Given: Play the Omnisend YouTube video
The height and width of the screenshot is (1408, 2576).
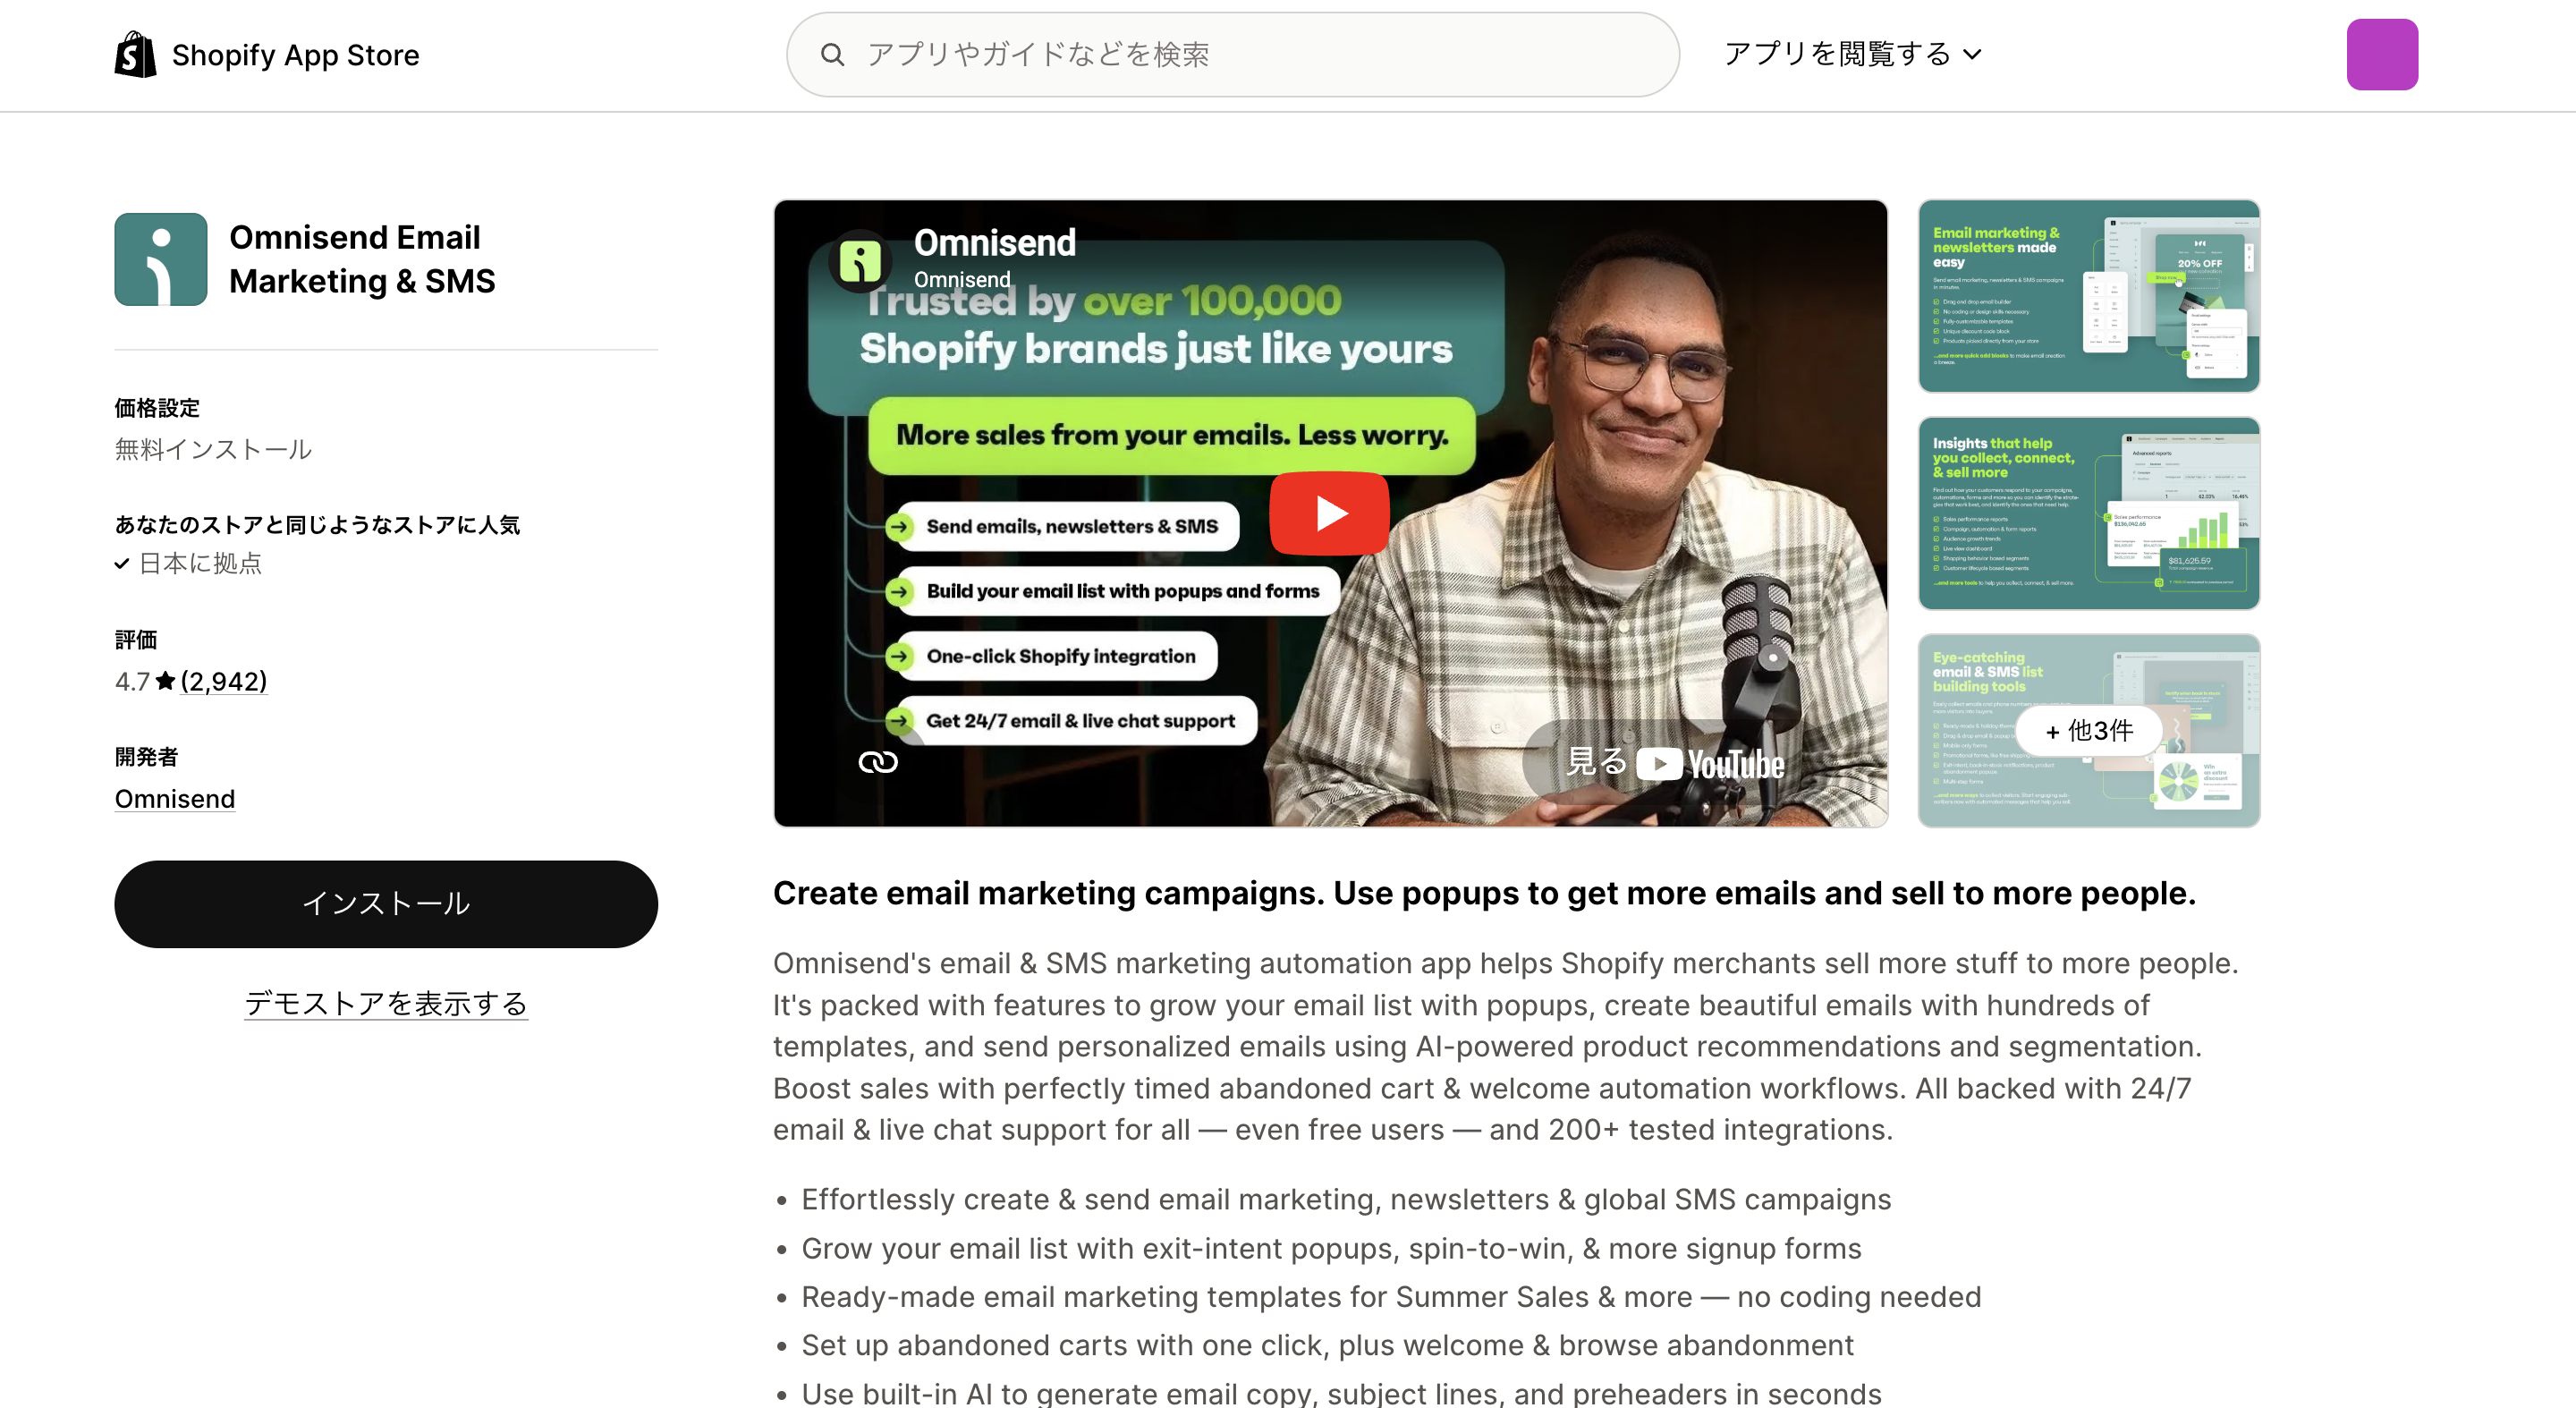Looking at the screenshot, I should pos(1329,513).
